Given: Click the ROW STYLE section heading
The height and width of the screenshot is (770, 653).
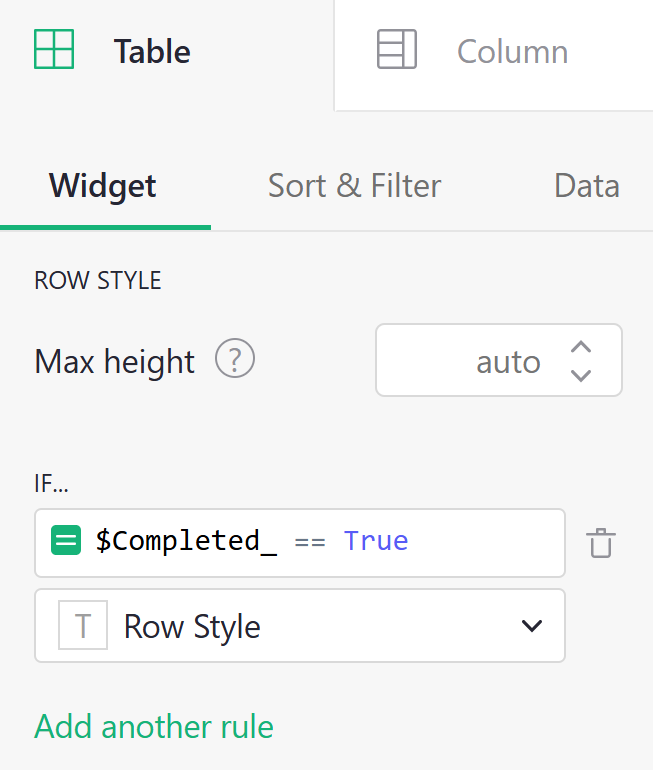Looking at the screenshot, I should (98, 281).
